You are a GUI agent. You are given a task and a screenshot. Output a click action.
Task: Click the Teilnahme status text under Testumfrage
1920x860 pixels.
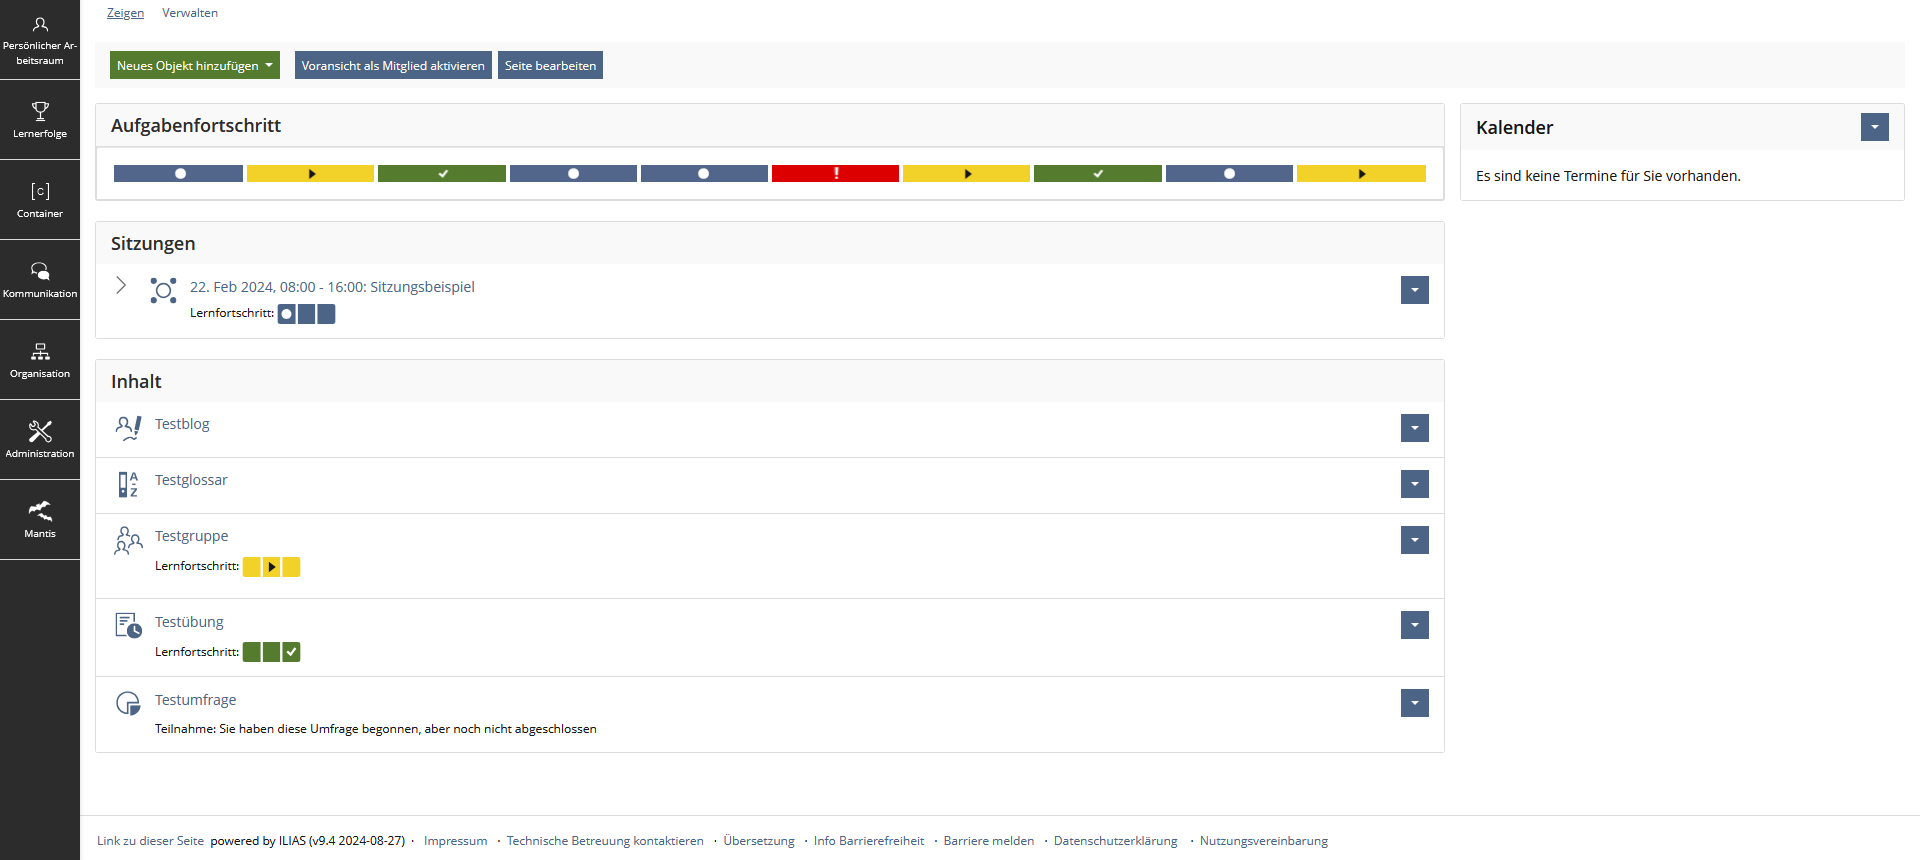pos(376,729)
